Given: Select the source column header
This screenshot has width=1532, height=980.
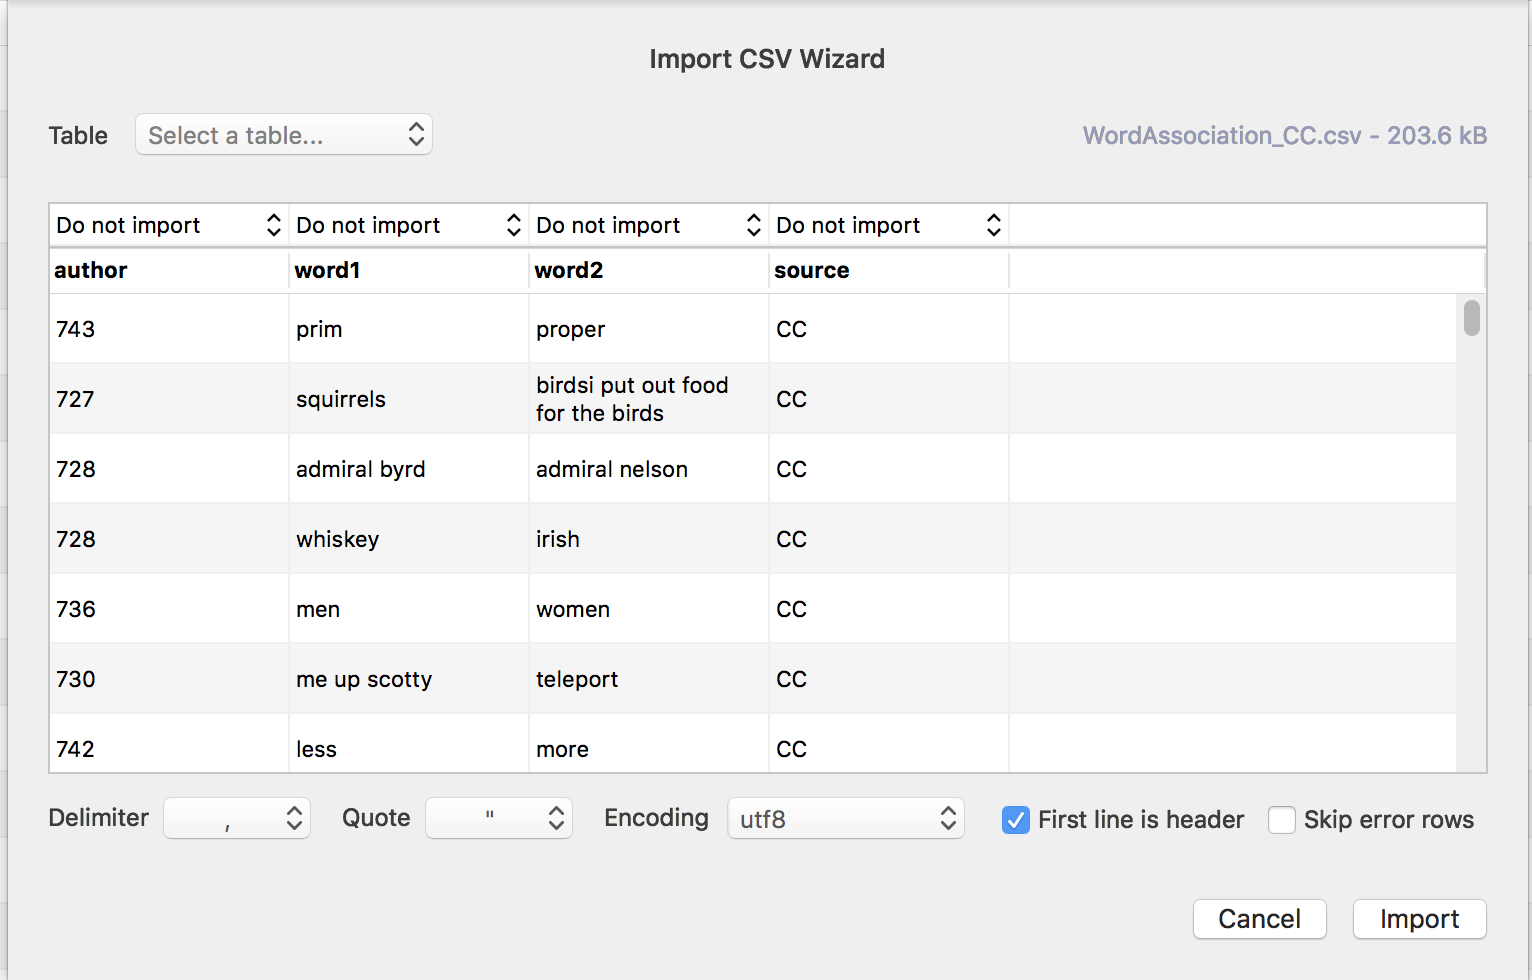Looking at the screenshot, I should click(812, 270).
